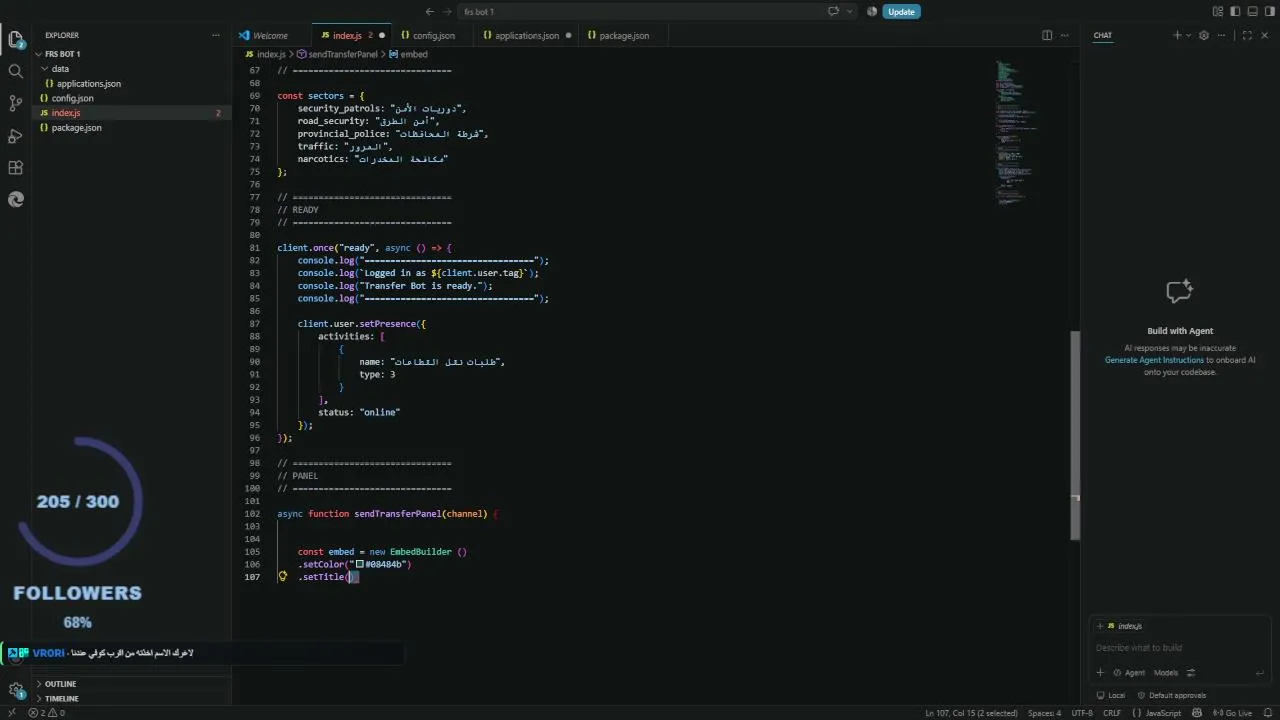Open the new chat dropdown chevron

pyautogui.click(x=1188, y=35)
